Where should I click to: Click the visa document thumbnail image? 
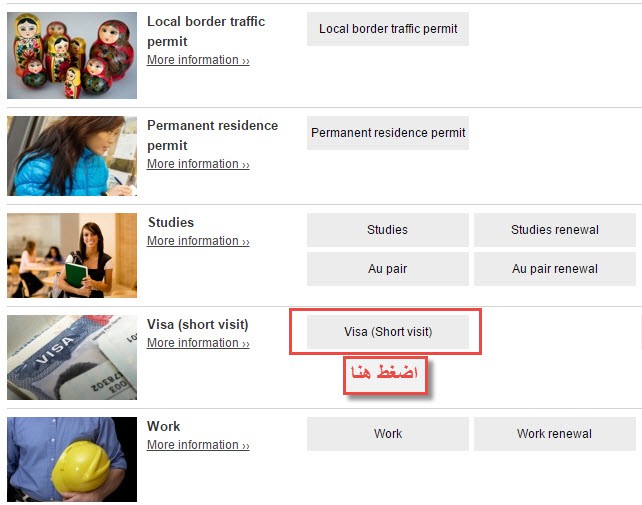click(72, 357)
